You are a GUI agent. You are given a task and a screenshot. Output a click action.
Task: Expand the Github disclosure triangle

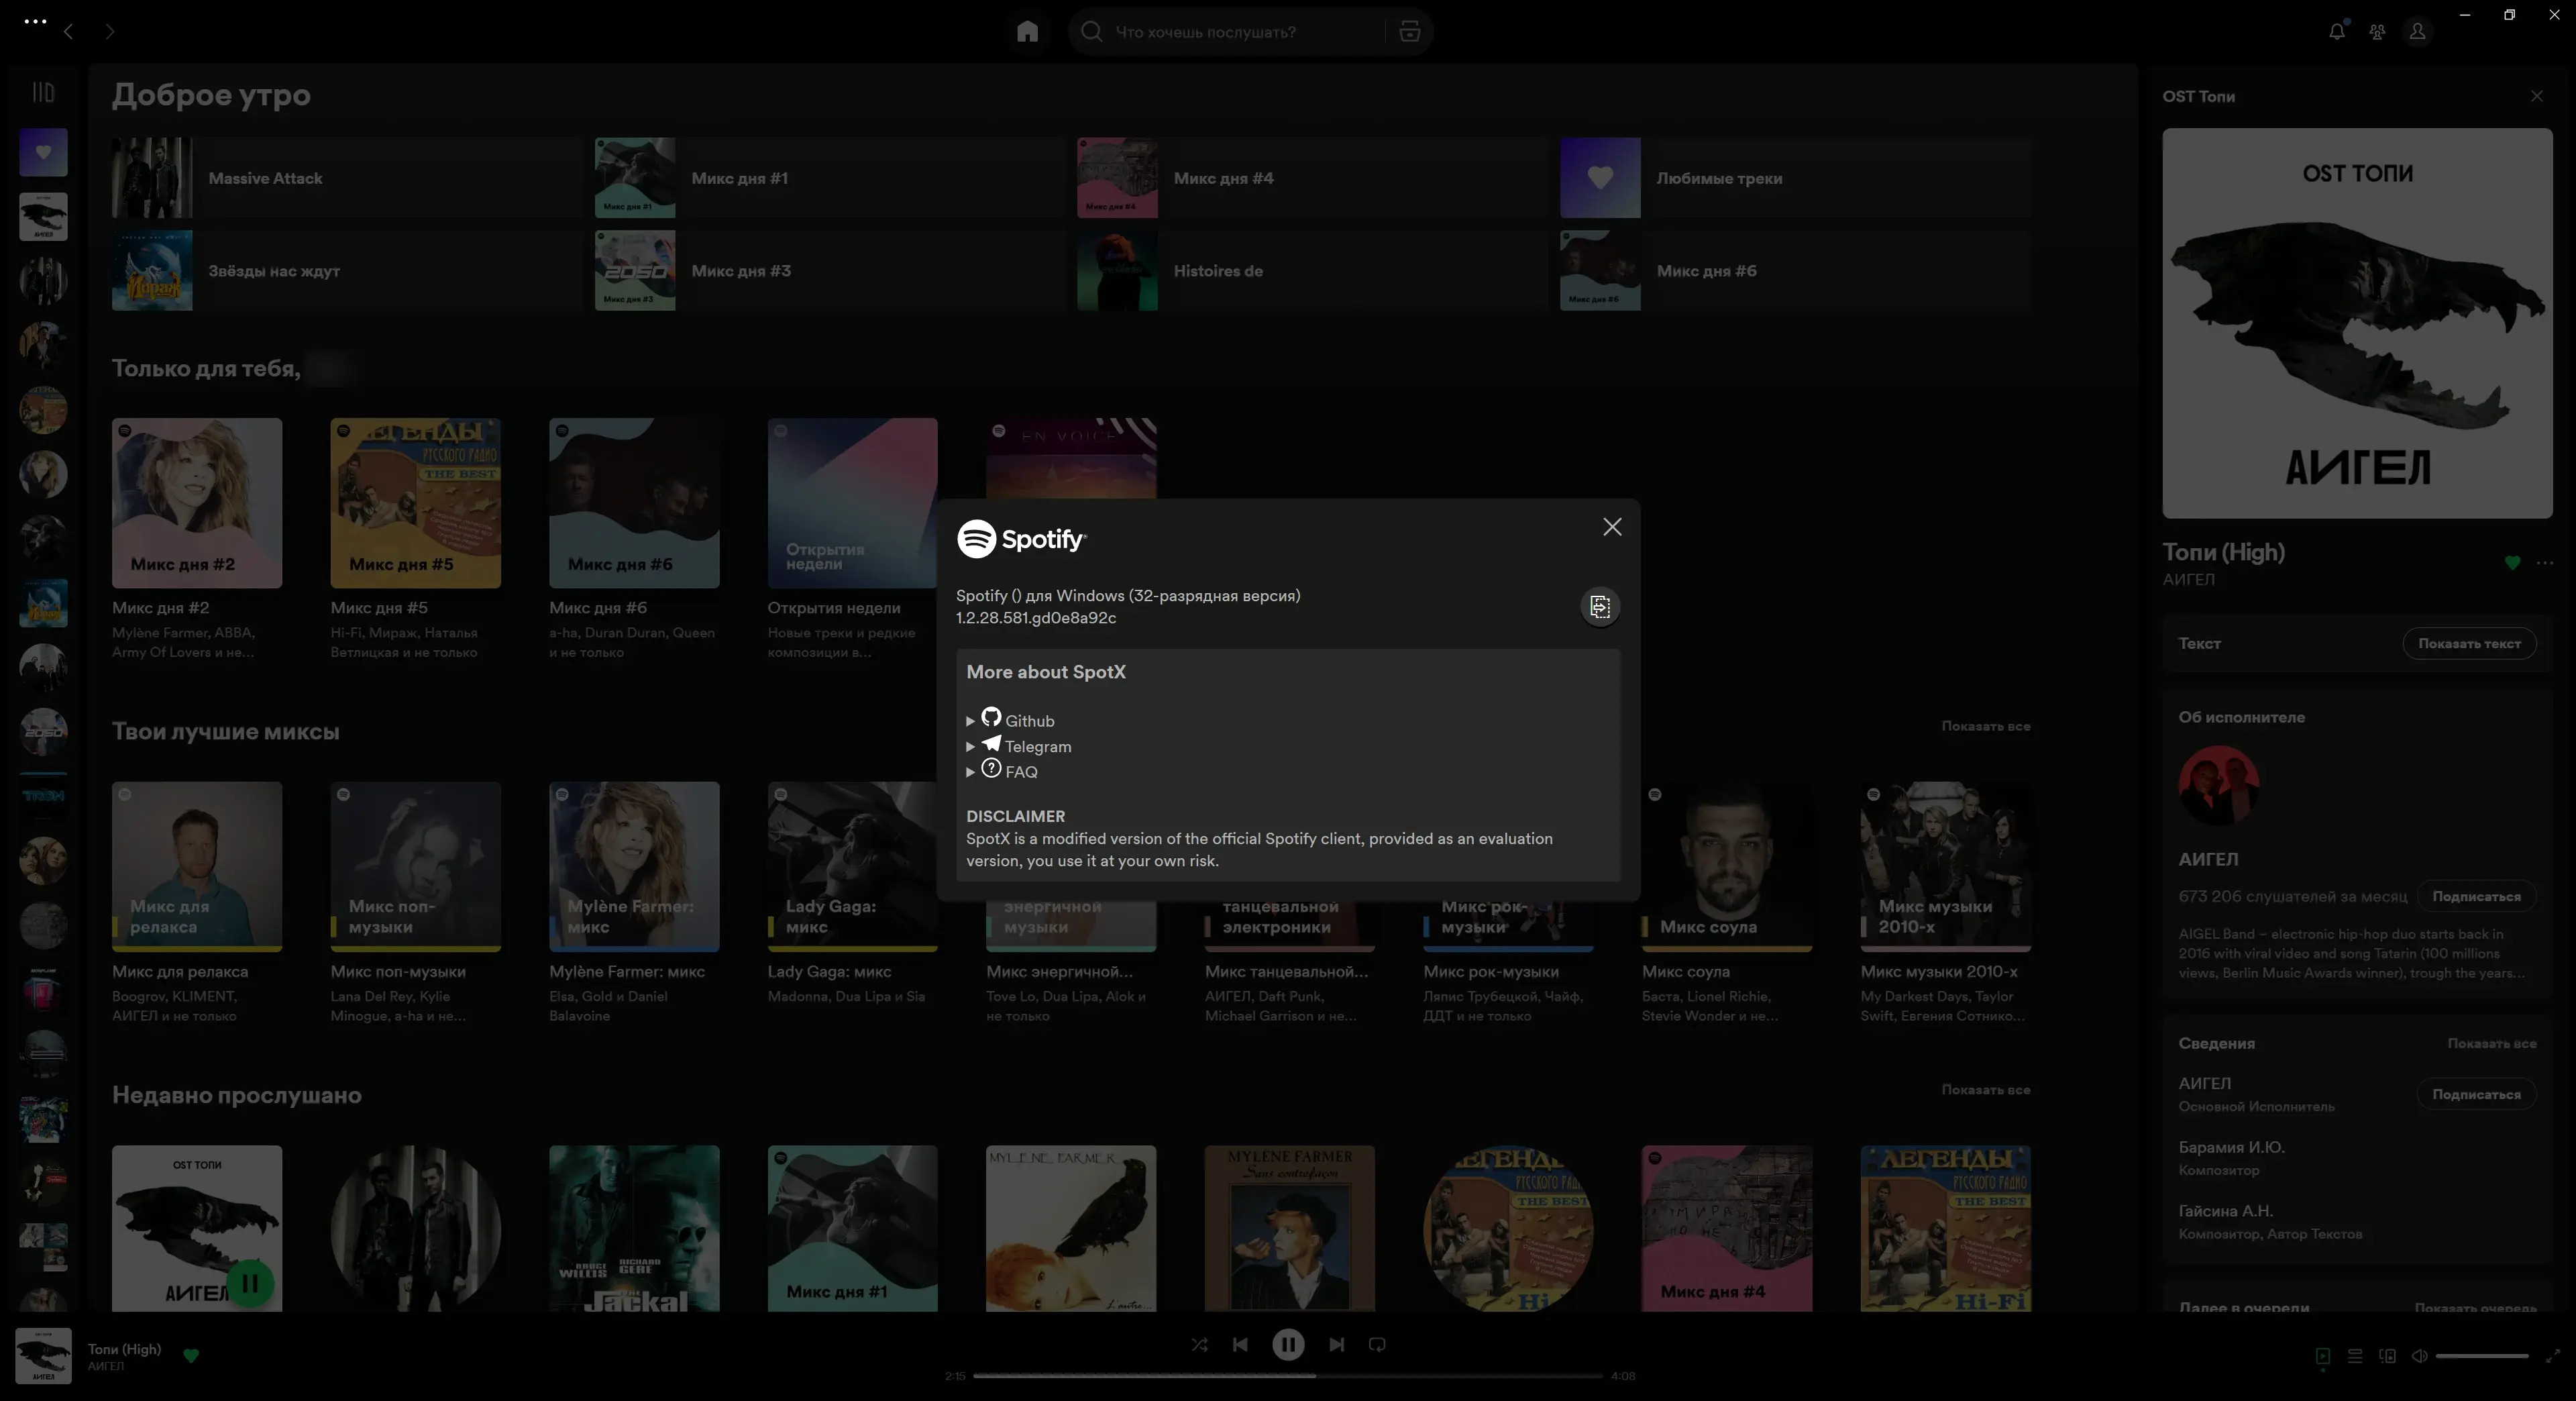click(970, 721)
